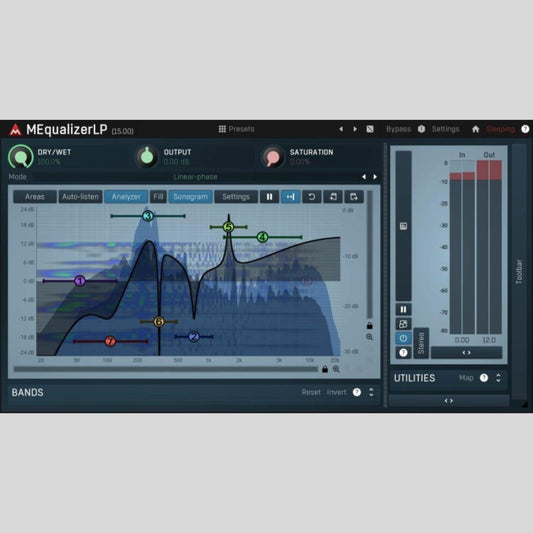Click the In meter peak value 0.00
The height and width of the screenshot is (533, 533).
coord(462,340)
